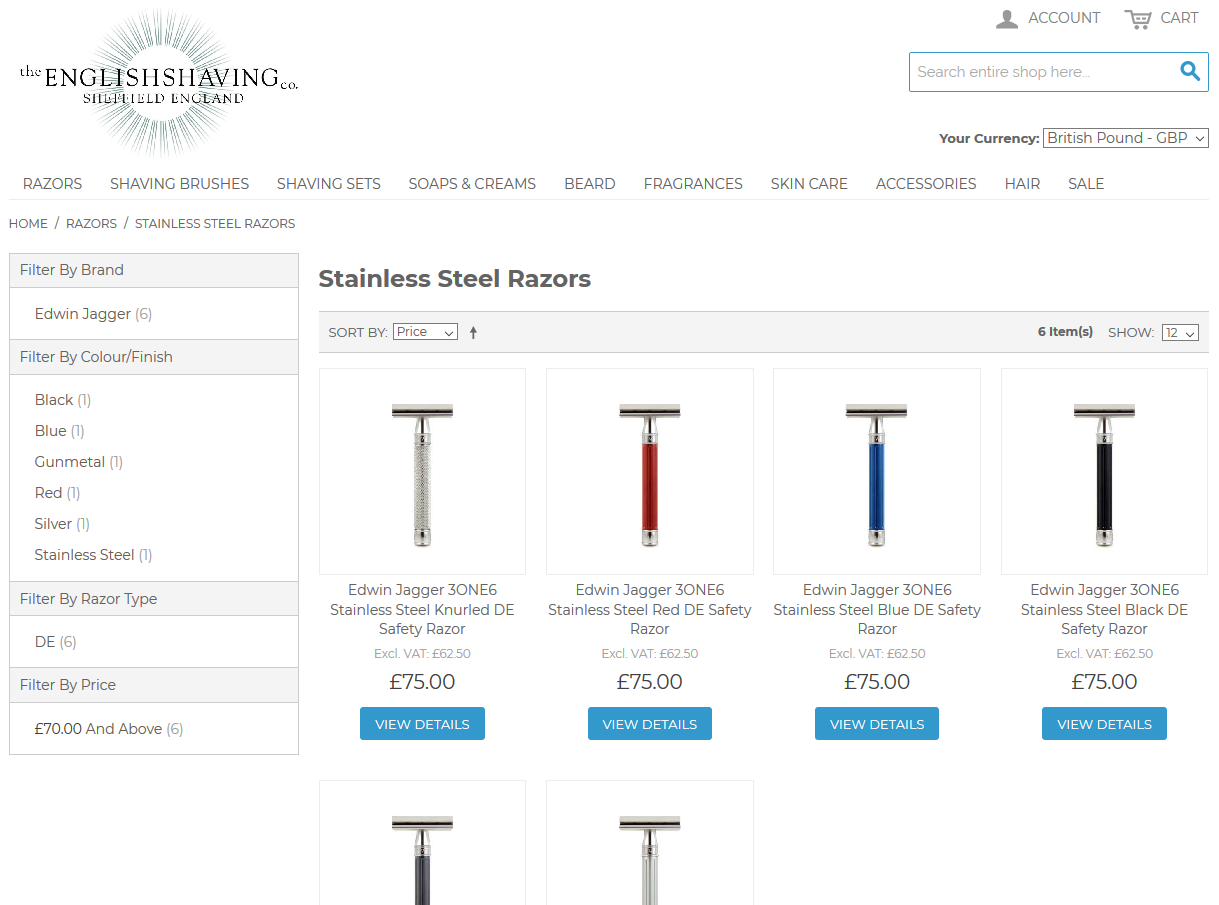Image resolution: width=1219 pixels, height=905 pixels.
Task: Filter by Red colour
Action: click(x=57, y=493)
